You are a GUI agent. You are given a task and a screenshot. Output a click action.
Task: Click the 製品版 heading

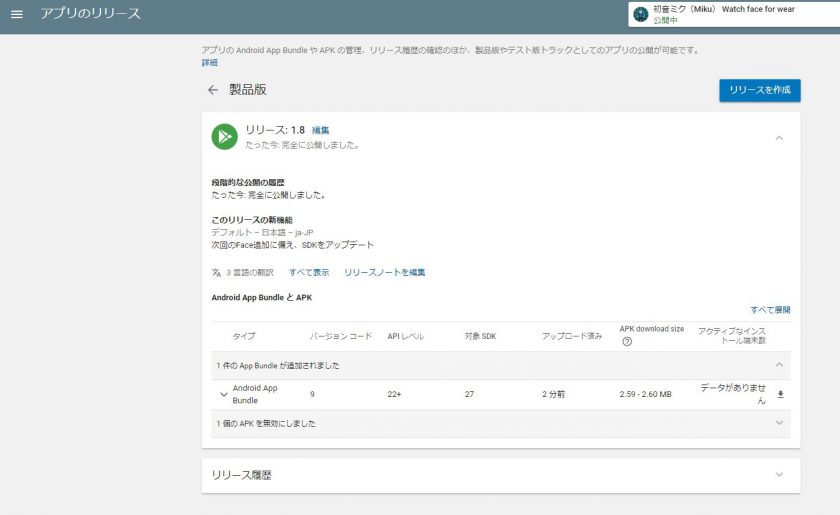click(248, 89)
